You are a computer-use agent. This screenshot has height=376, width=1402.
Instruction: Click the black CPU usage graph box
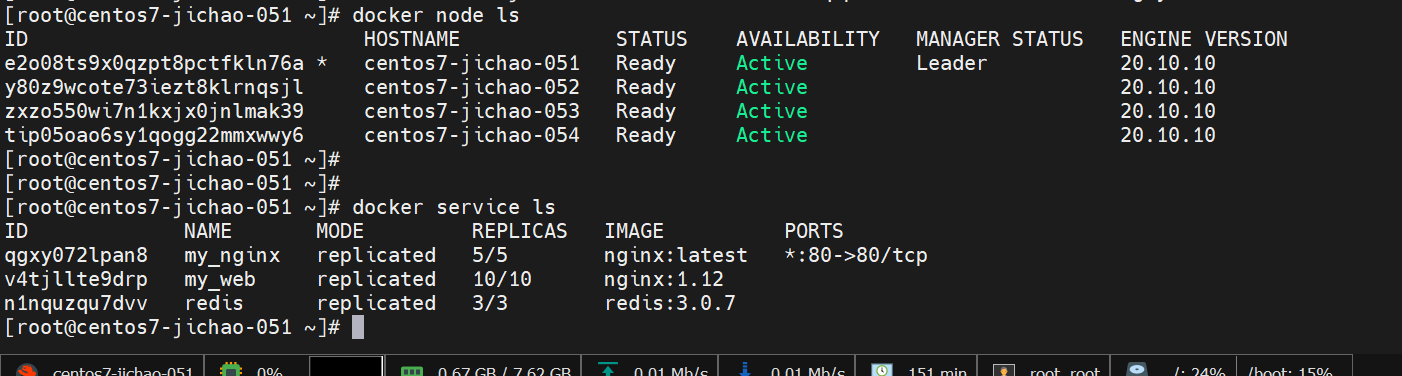[345, 366]
